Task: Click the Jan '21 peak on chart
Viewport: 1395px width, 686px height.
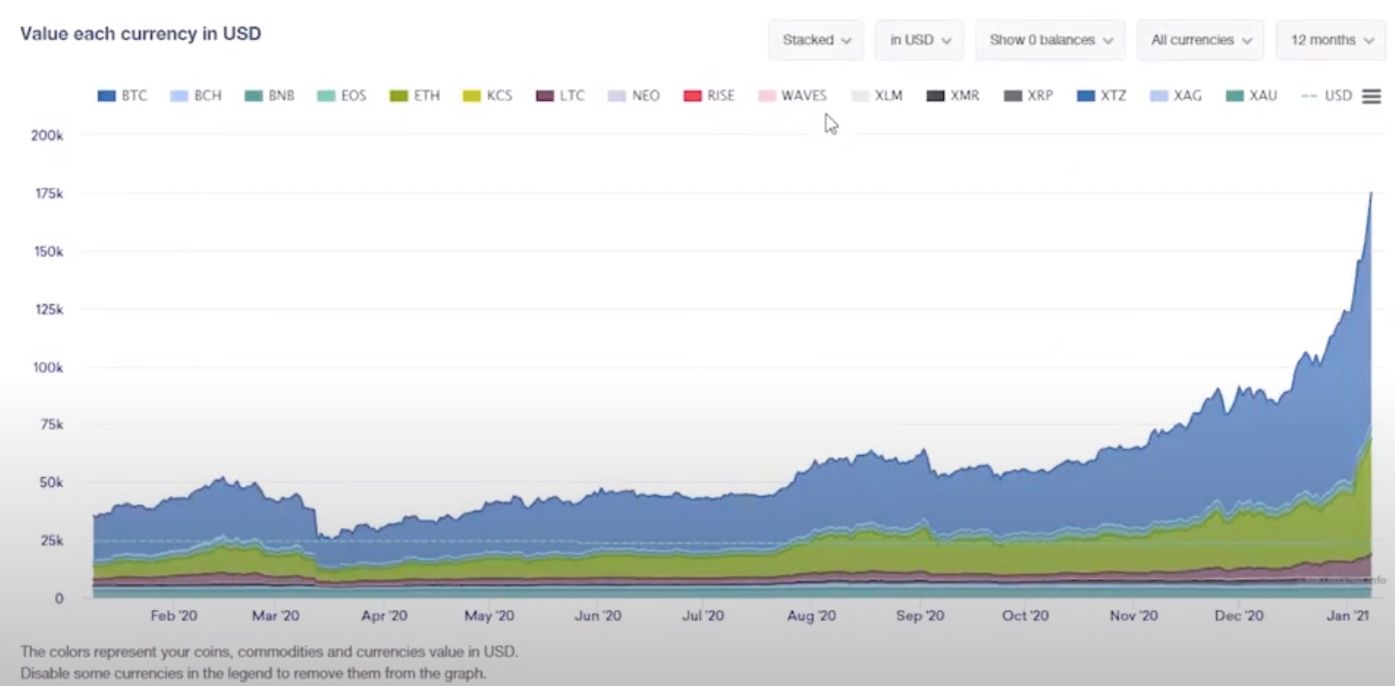Action: pos(1369,194)
